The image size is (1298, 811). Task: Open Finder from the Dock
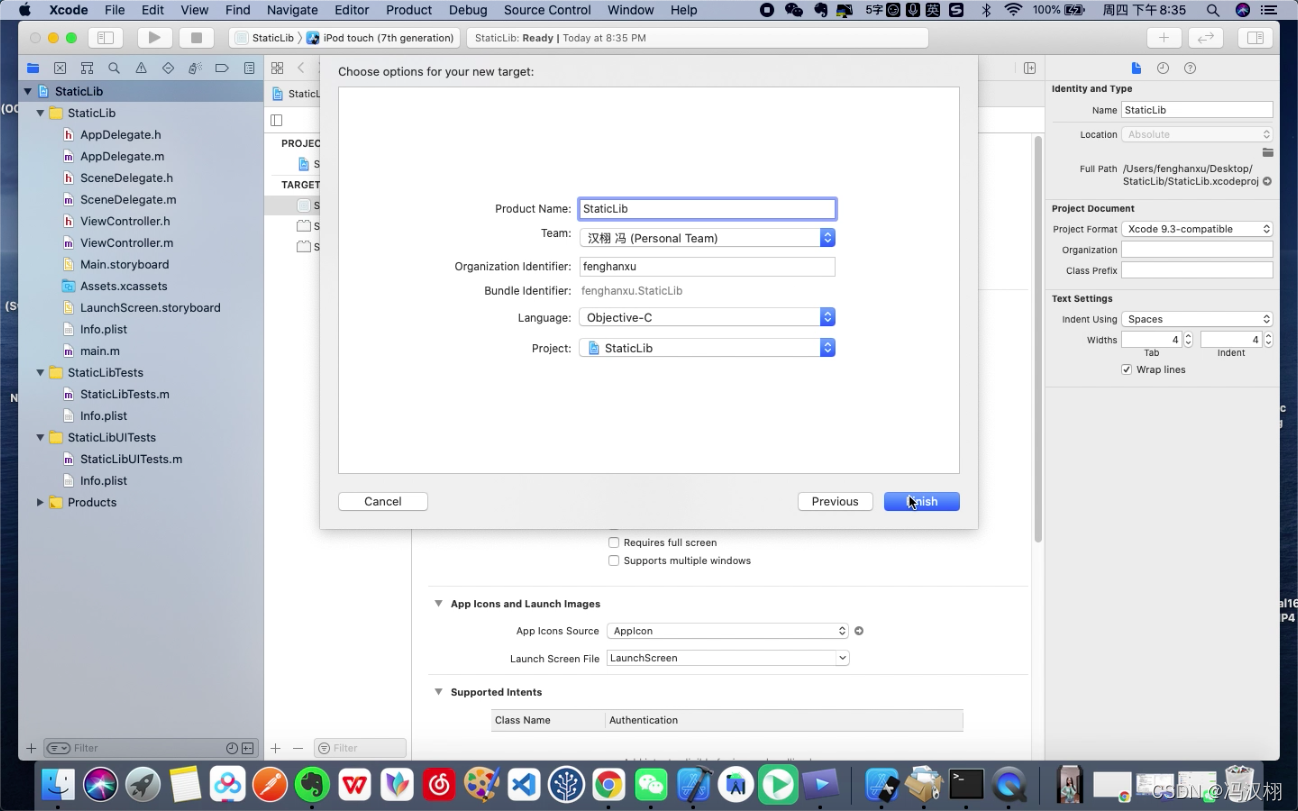click(x=59, y=785)
